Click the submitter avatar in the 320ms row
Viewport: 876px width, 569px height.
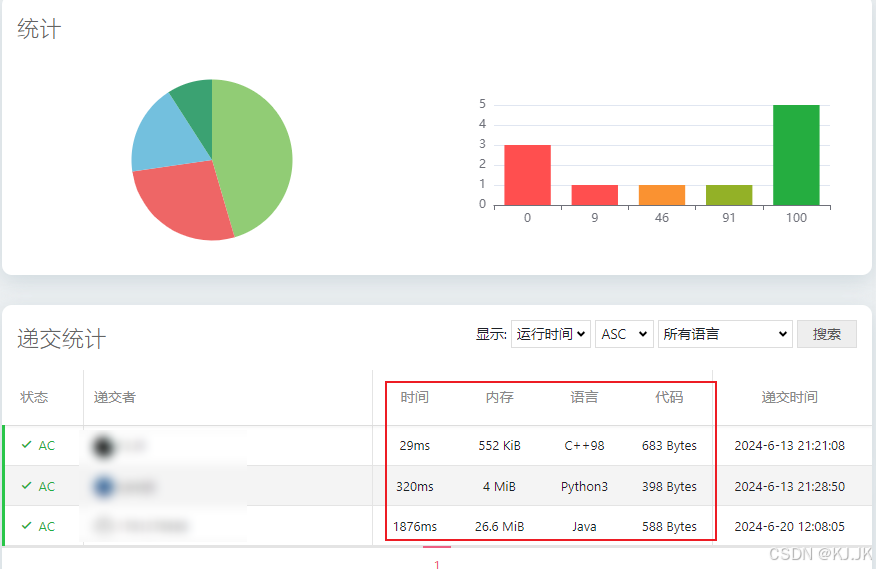coord(104,486)
